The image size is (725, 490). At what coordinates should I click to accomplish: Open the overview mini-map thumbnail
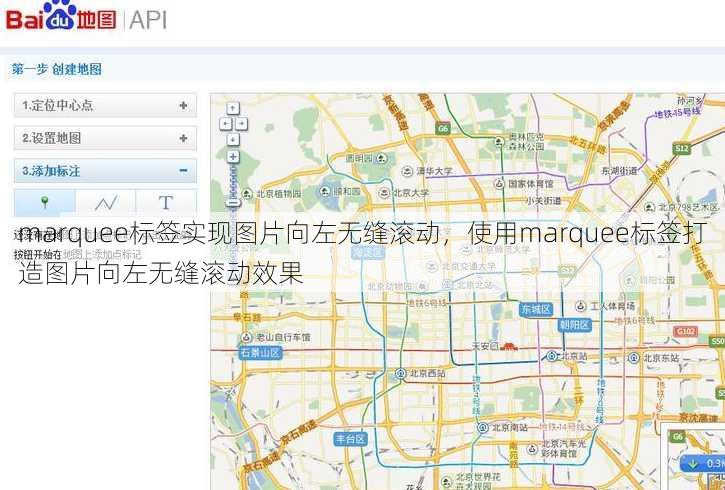click(692, 455)
